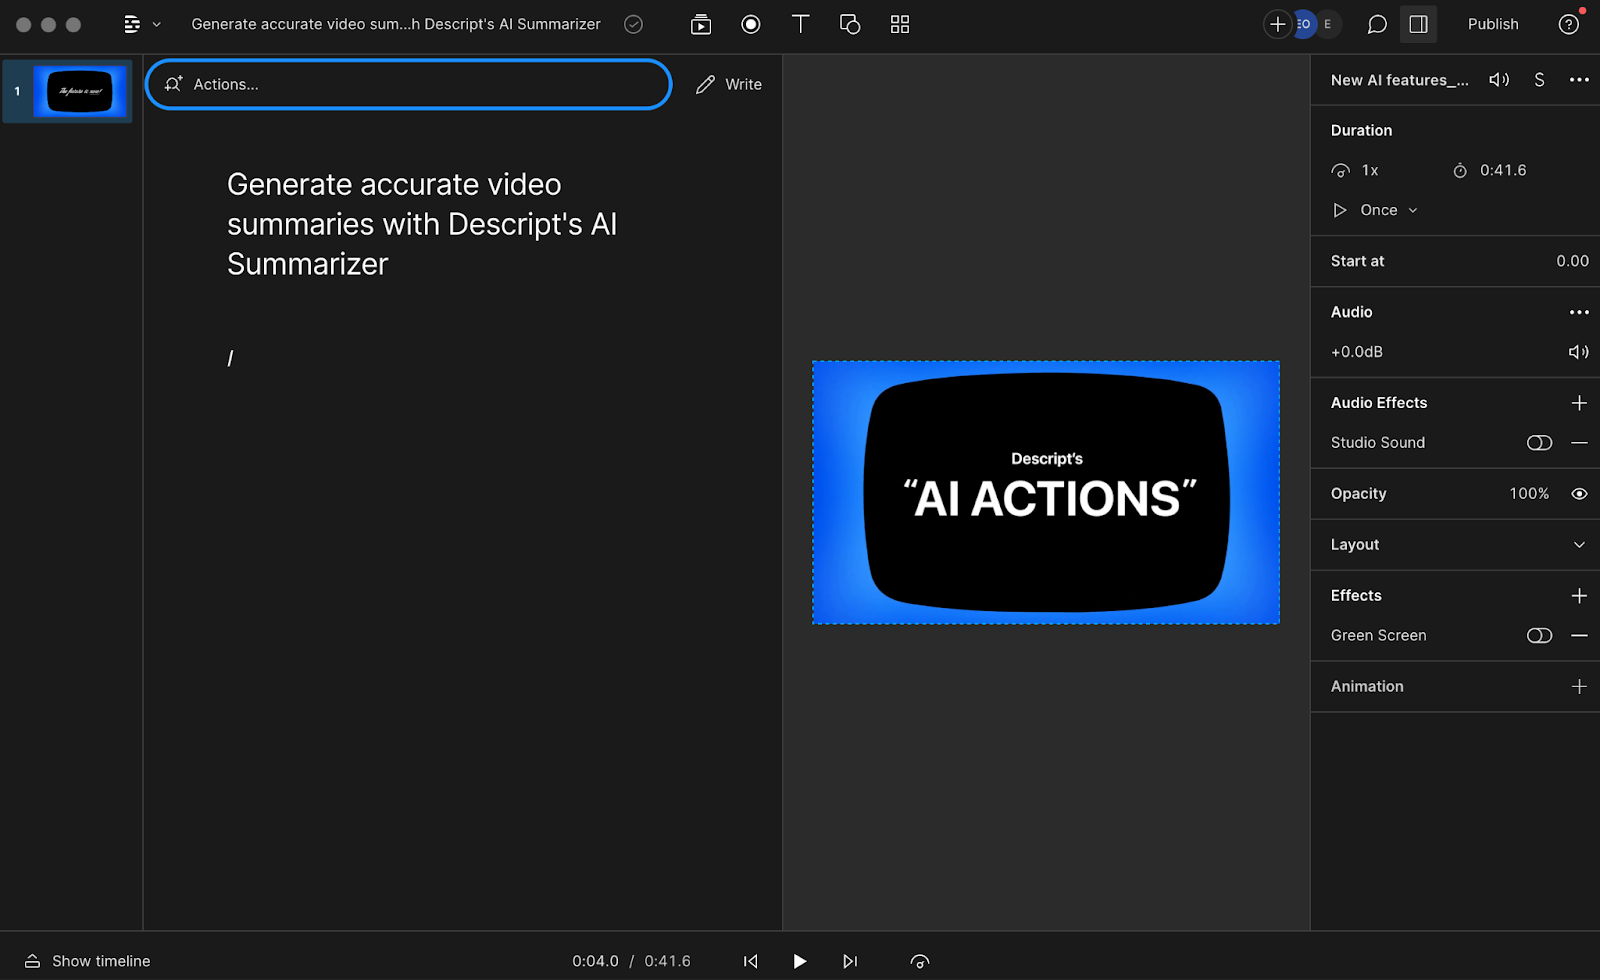Click the Green Screen label
This screenshot has height=980, width=1600.
1378,636
